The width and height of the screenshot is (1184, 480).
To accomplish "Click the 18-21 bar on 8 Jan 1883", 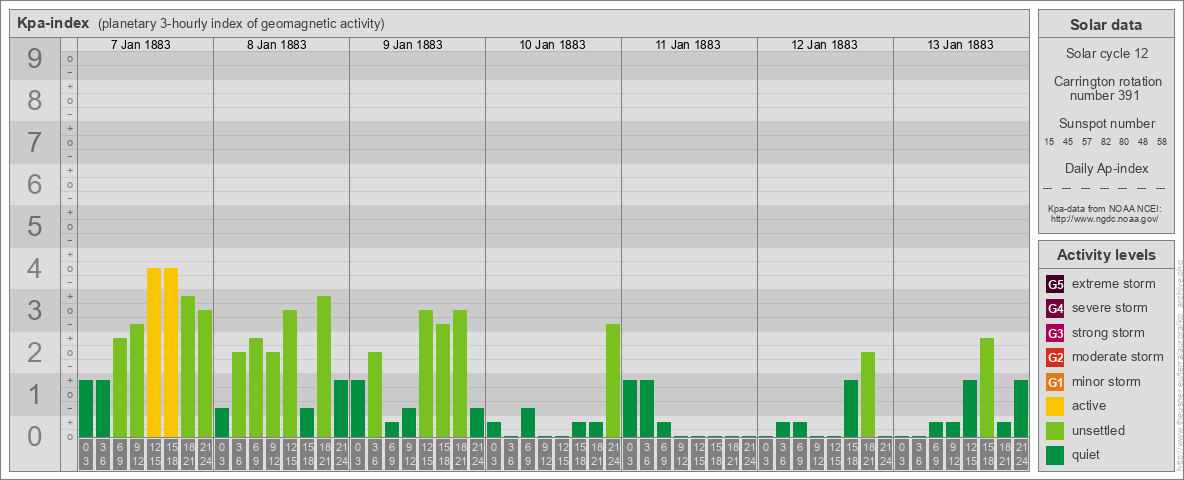I will click(324, 367).
